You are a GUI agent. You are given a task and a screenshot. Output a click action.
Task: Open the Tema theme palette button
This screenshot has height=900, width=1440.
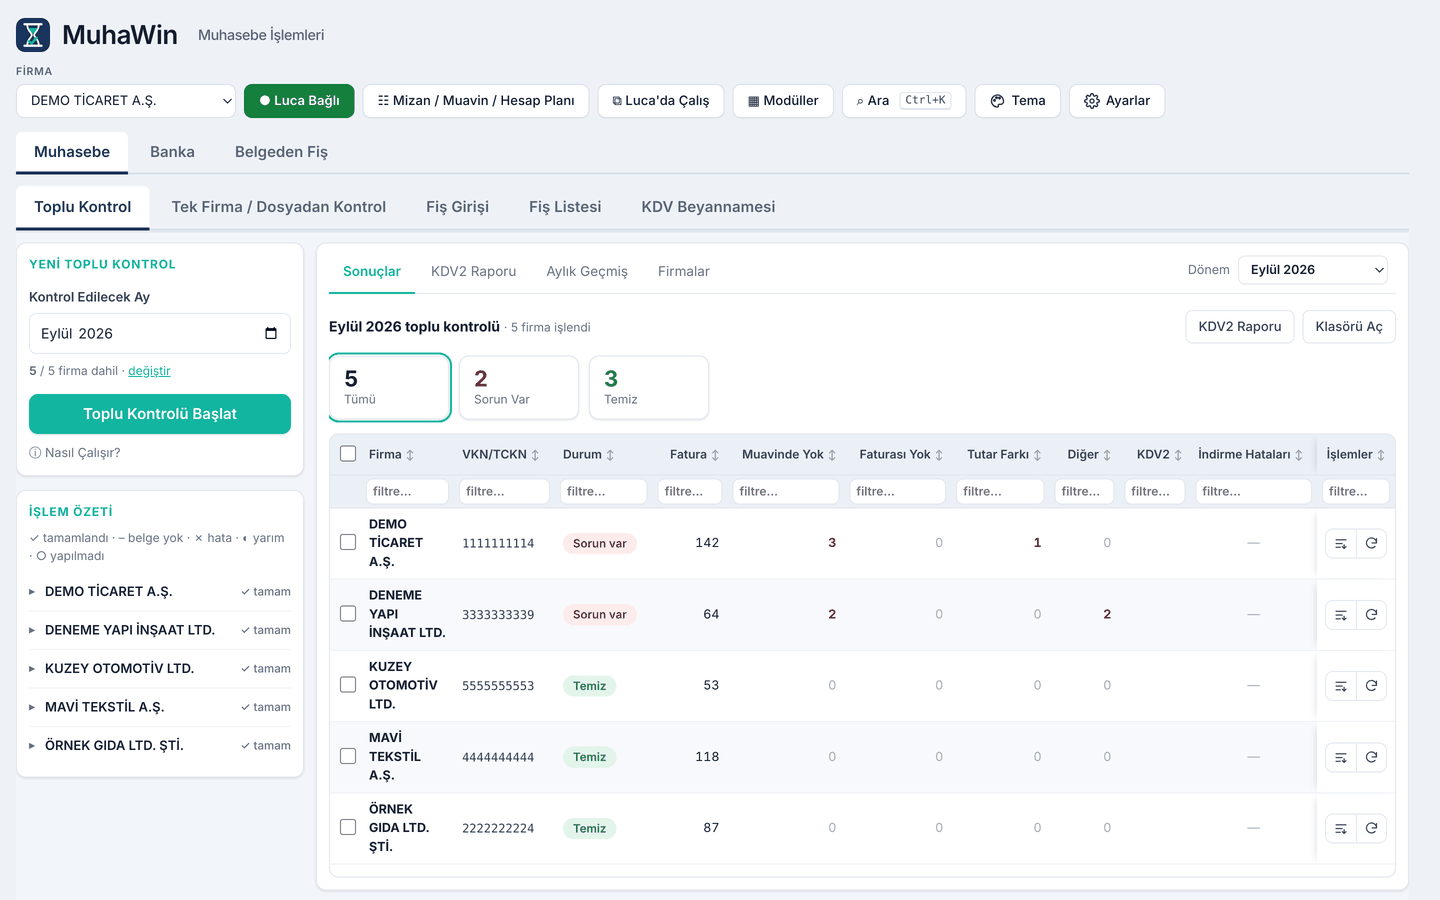[1018, 101]
